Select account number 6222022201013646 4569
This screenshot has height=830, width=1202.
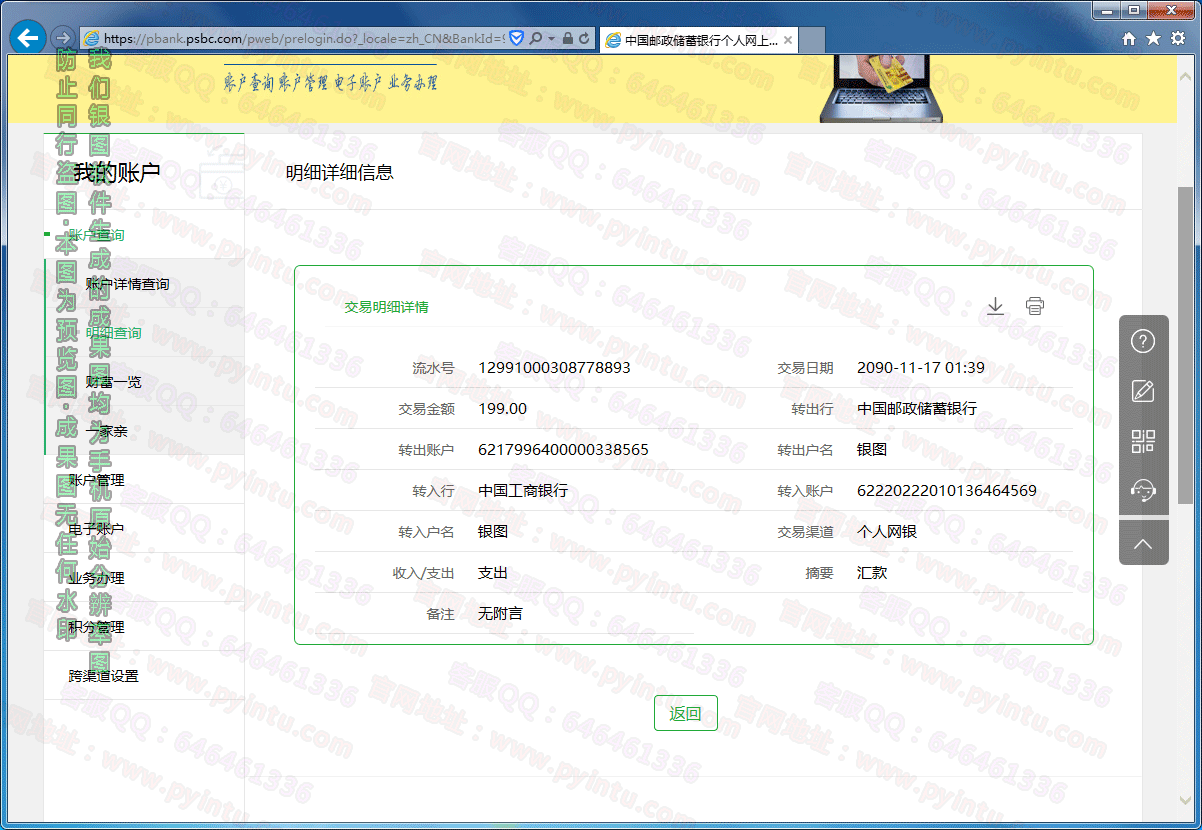tap(947, 490)
